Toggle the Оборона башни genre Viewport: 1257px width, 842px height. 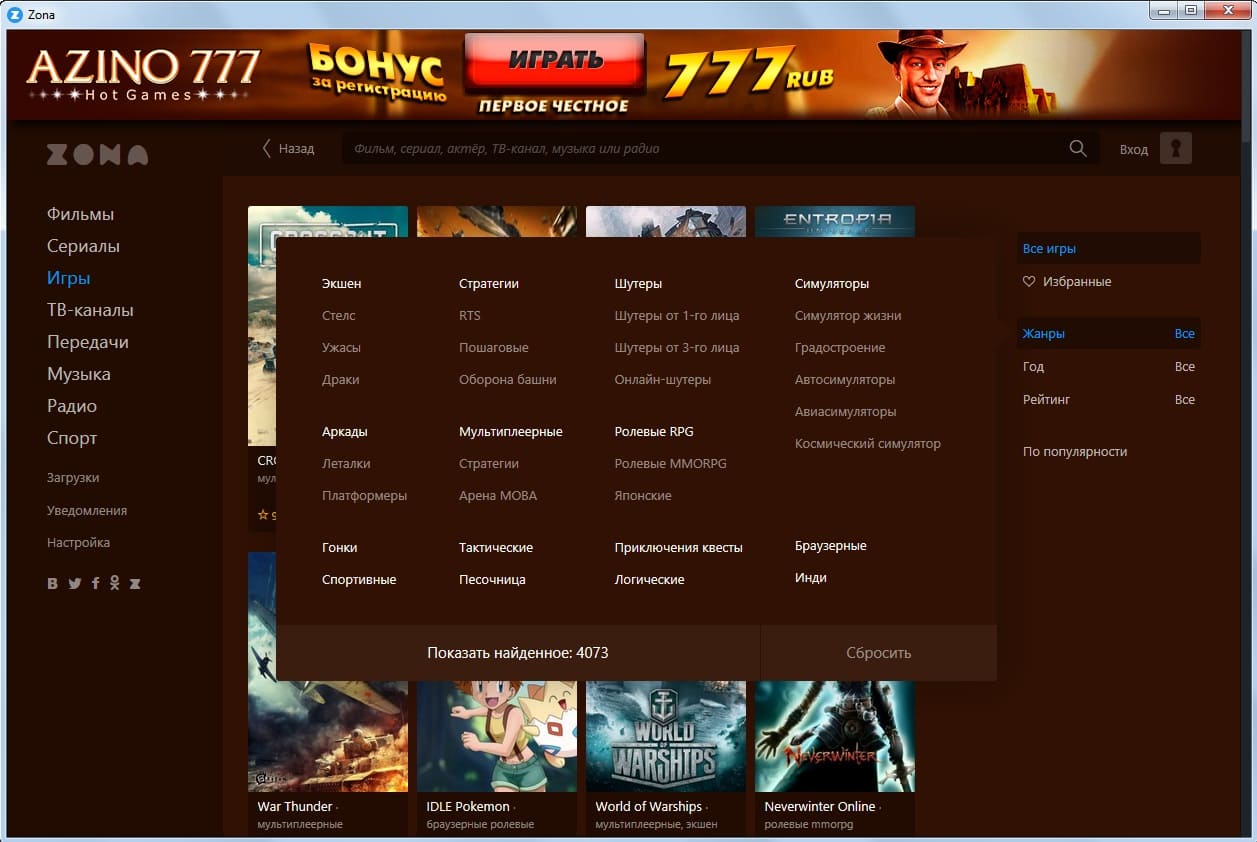[508, 380]
